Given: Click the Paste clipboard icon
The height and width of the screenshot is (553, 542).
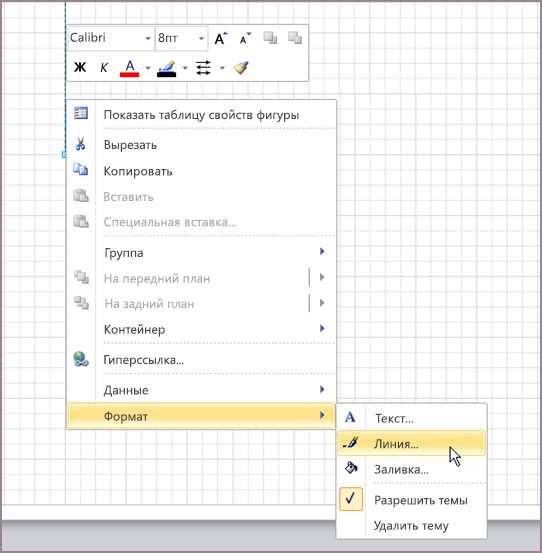Looking at the screenshot, I should tap(81, 195).
